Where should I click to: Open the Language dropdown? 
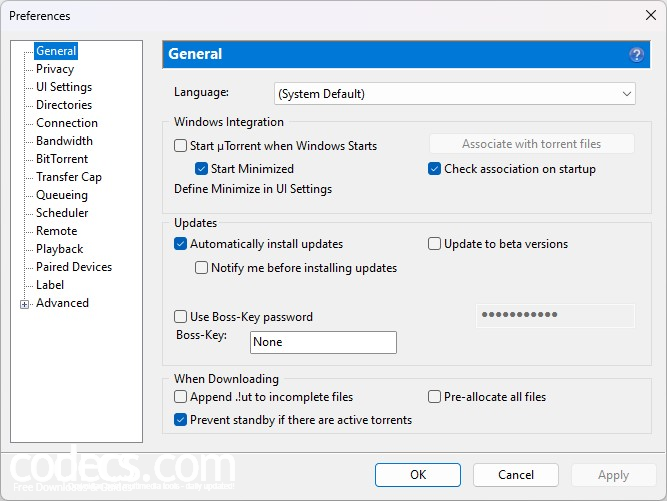click(455, 94)
